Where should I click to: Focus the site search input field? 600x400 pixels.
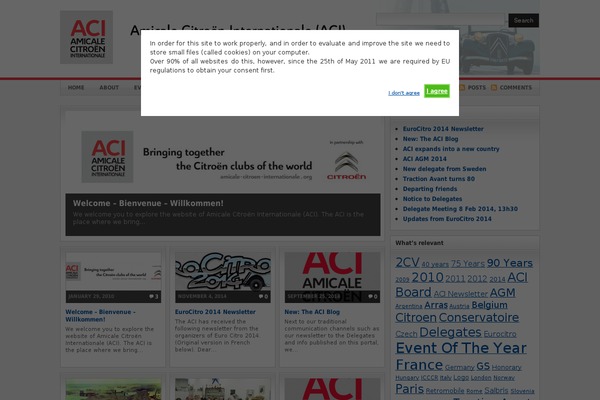click(x=441, y=19)
